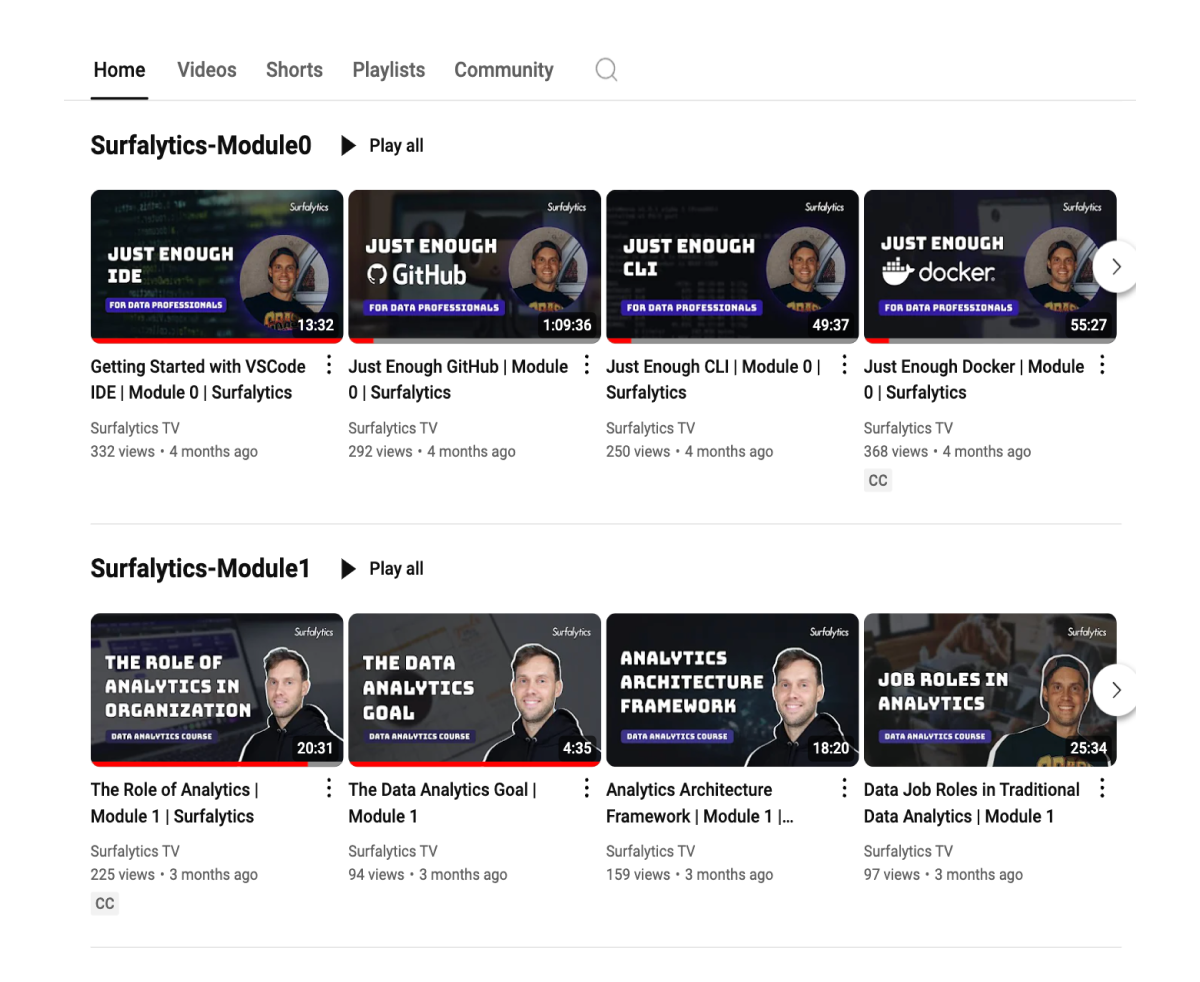Play all videos in Surfalytics-Module1

pyautogui.click(x=382, y=569)
